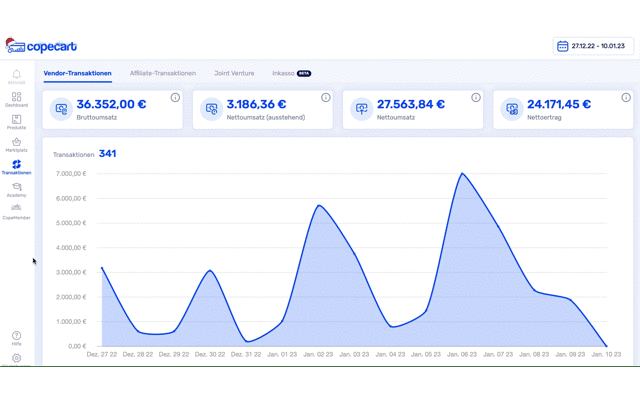Click the bell notification icon in sidebar
640x400 pixels.
click(16, 75)
